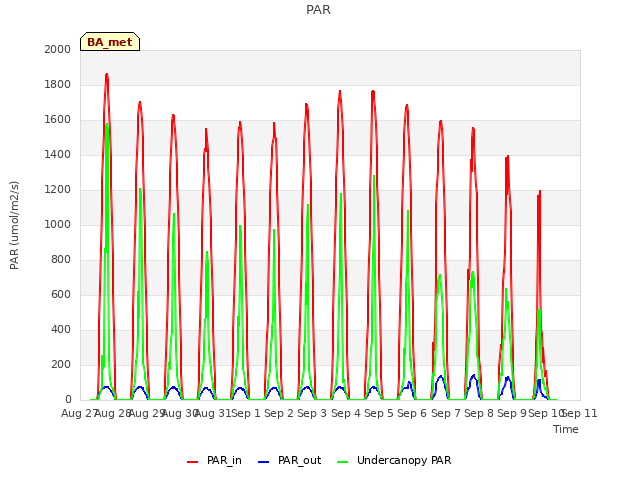Click the 200 y-axis tick label

click(x=61, y=364)
